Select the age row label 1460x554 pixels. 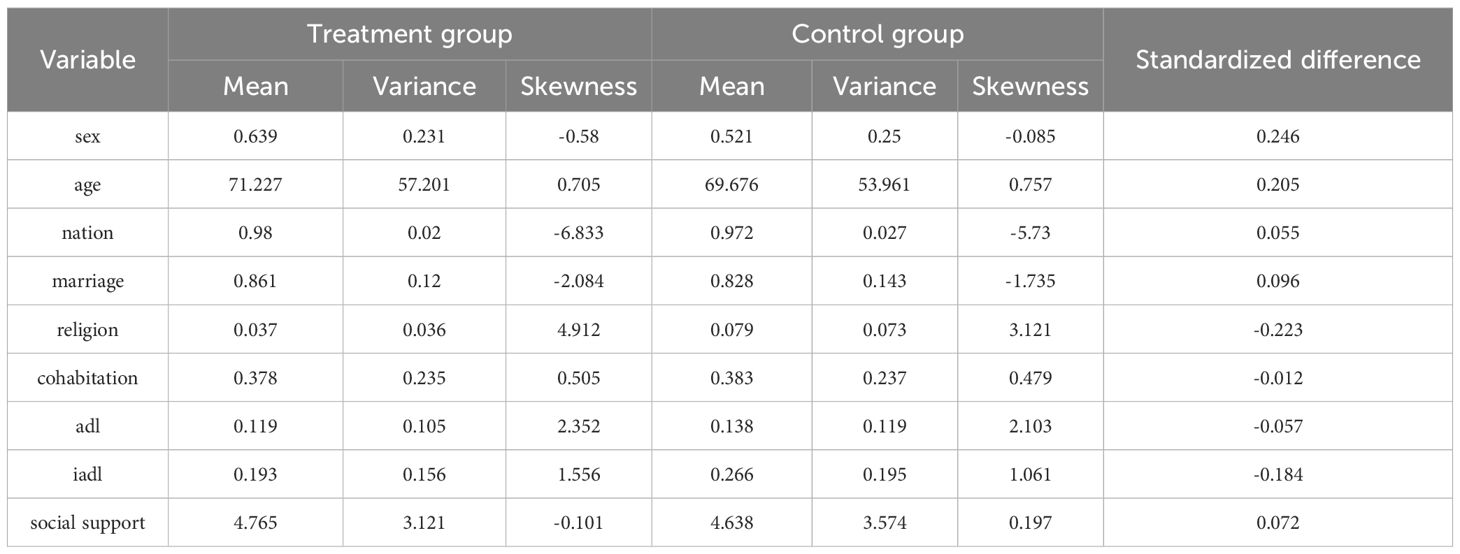87,185
